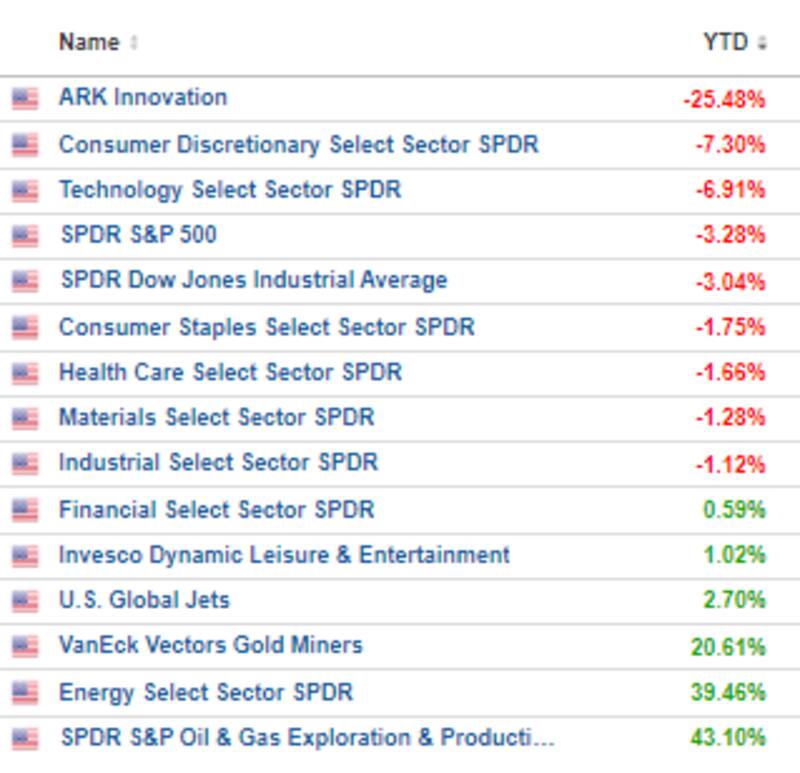
Task: Click the Name column header
Action: tap(88, 42)
